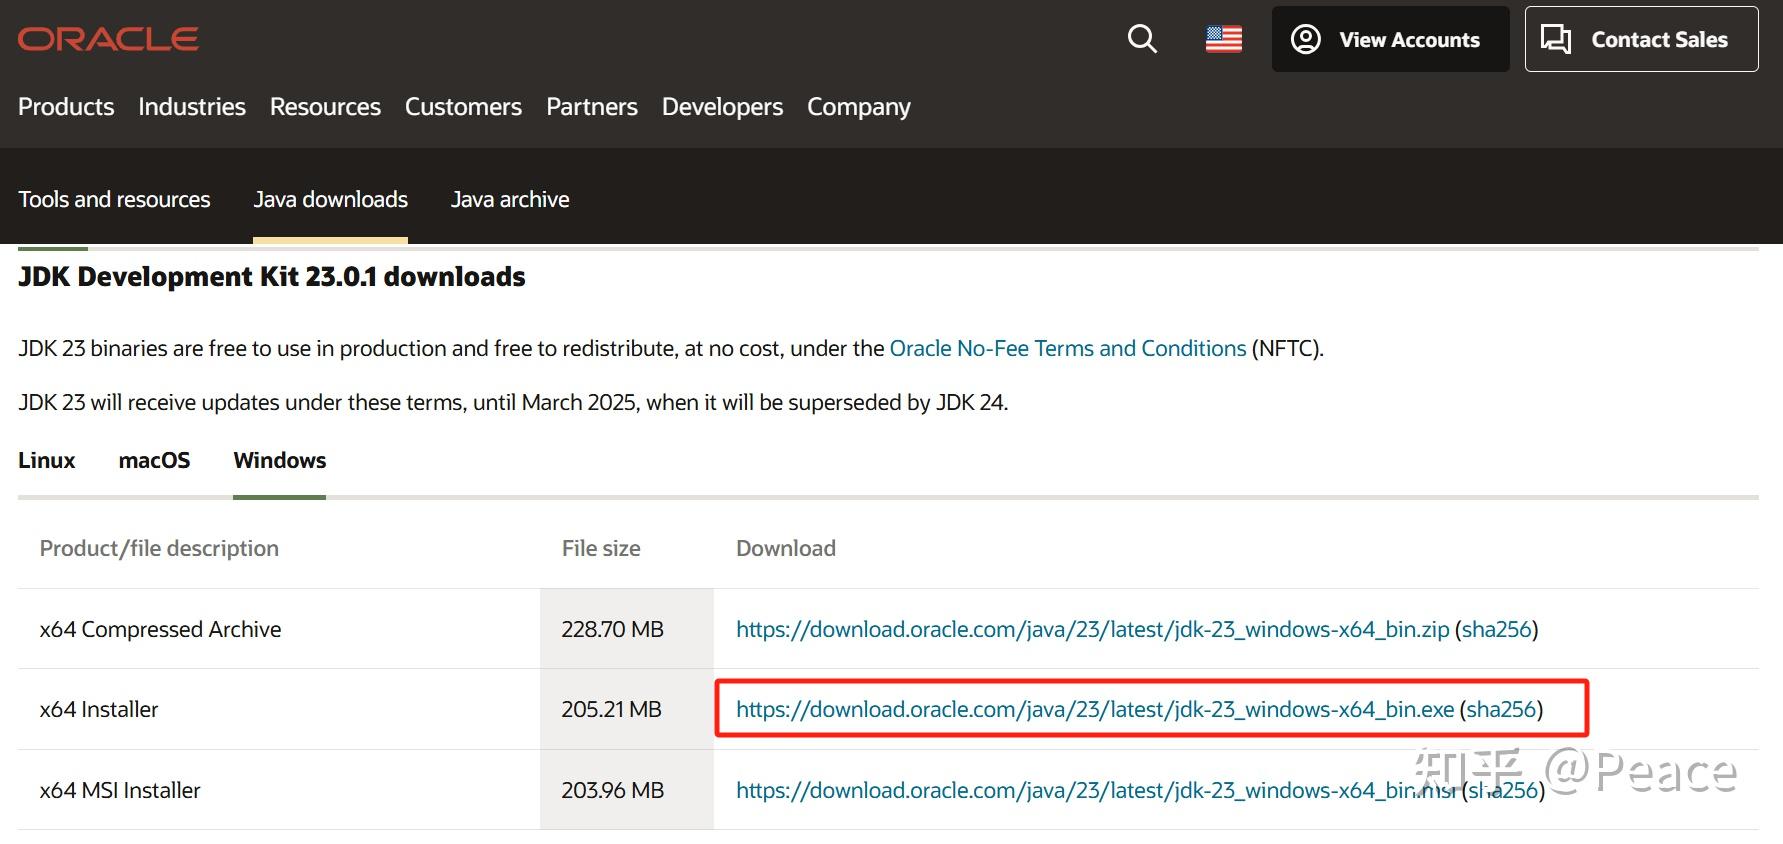This screenshot has width=1783, height=844.
Task: Open the Products menu
Action: (x=66, y=107)
